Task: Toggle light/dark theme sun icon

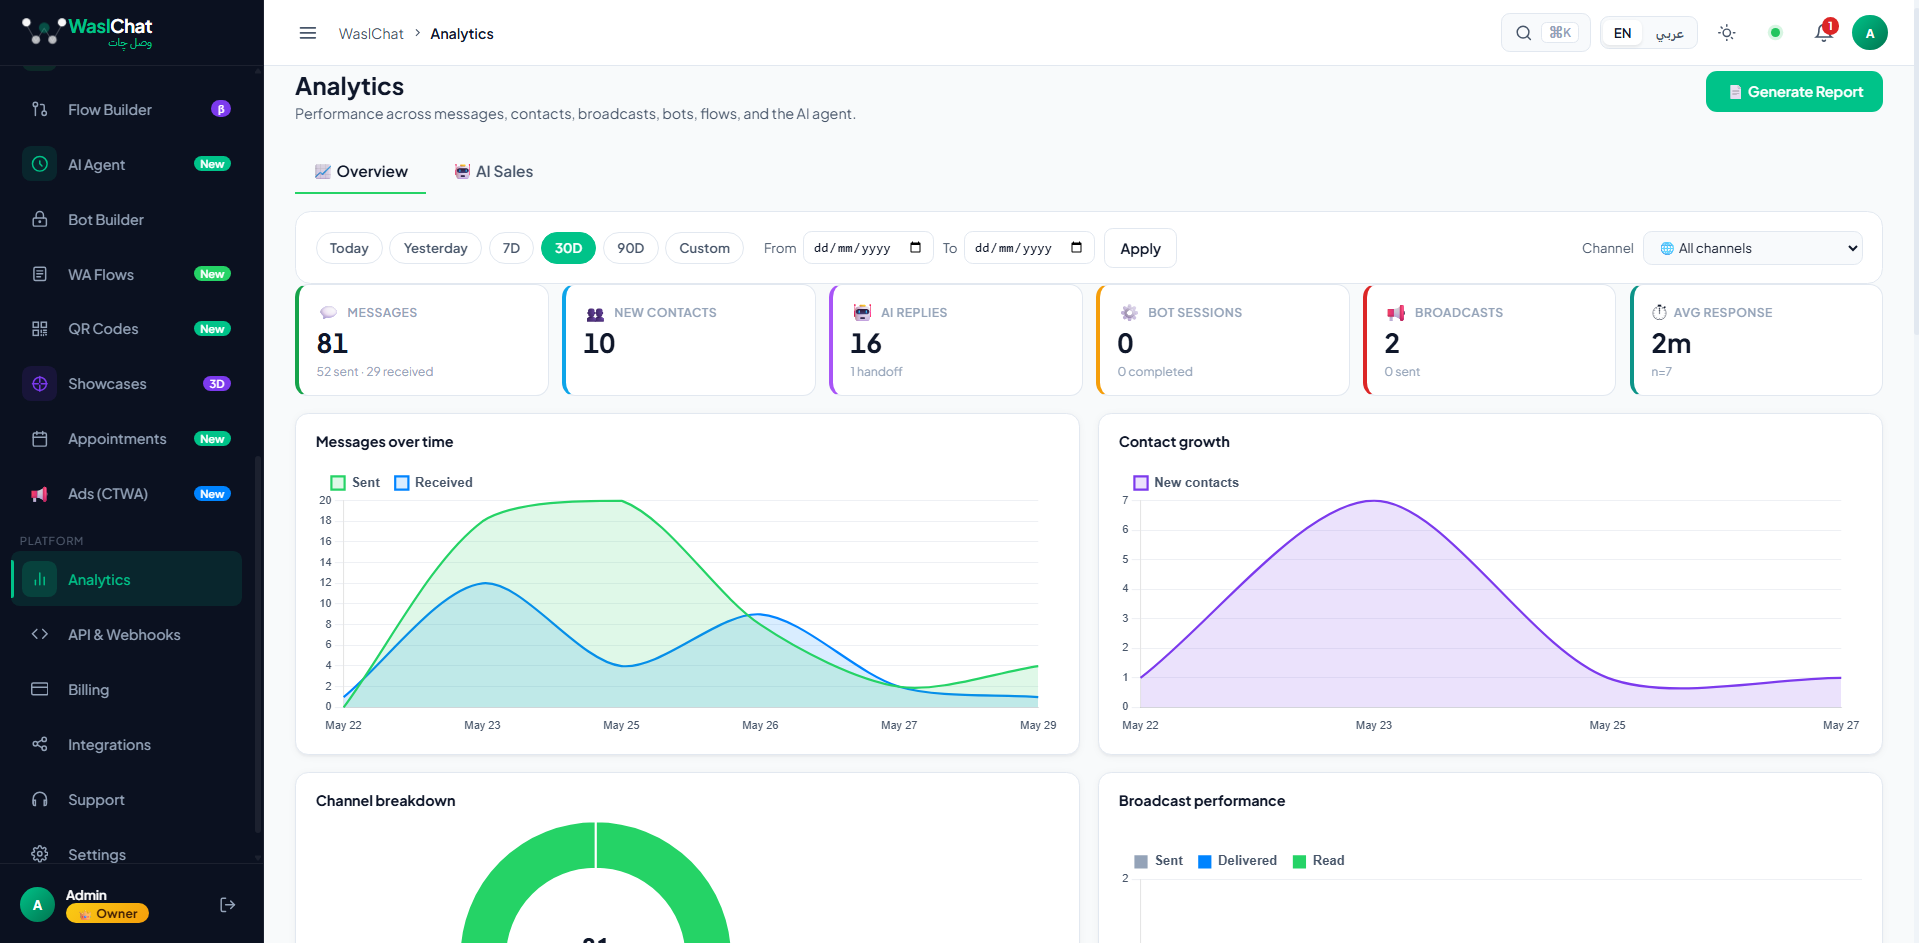Action: coord(1727,33)
